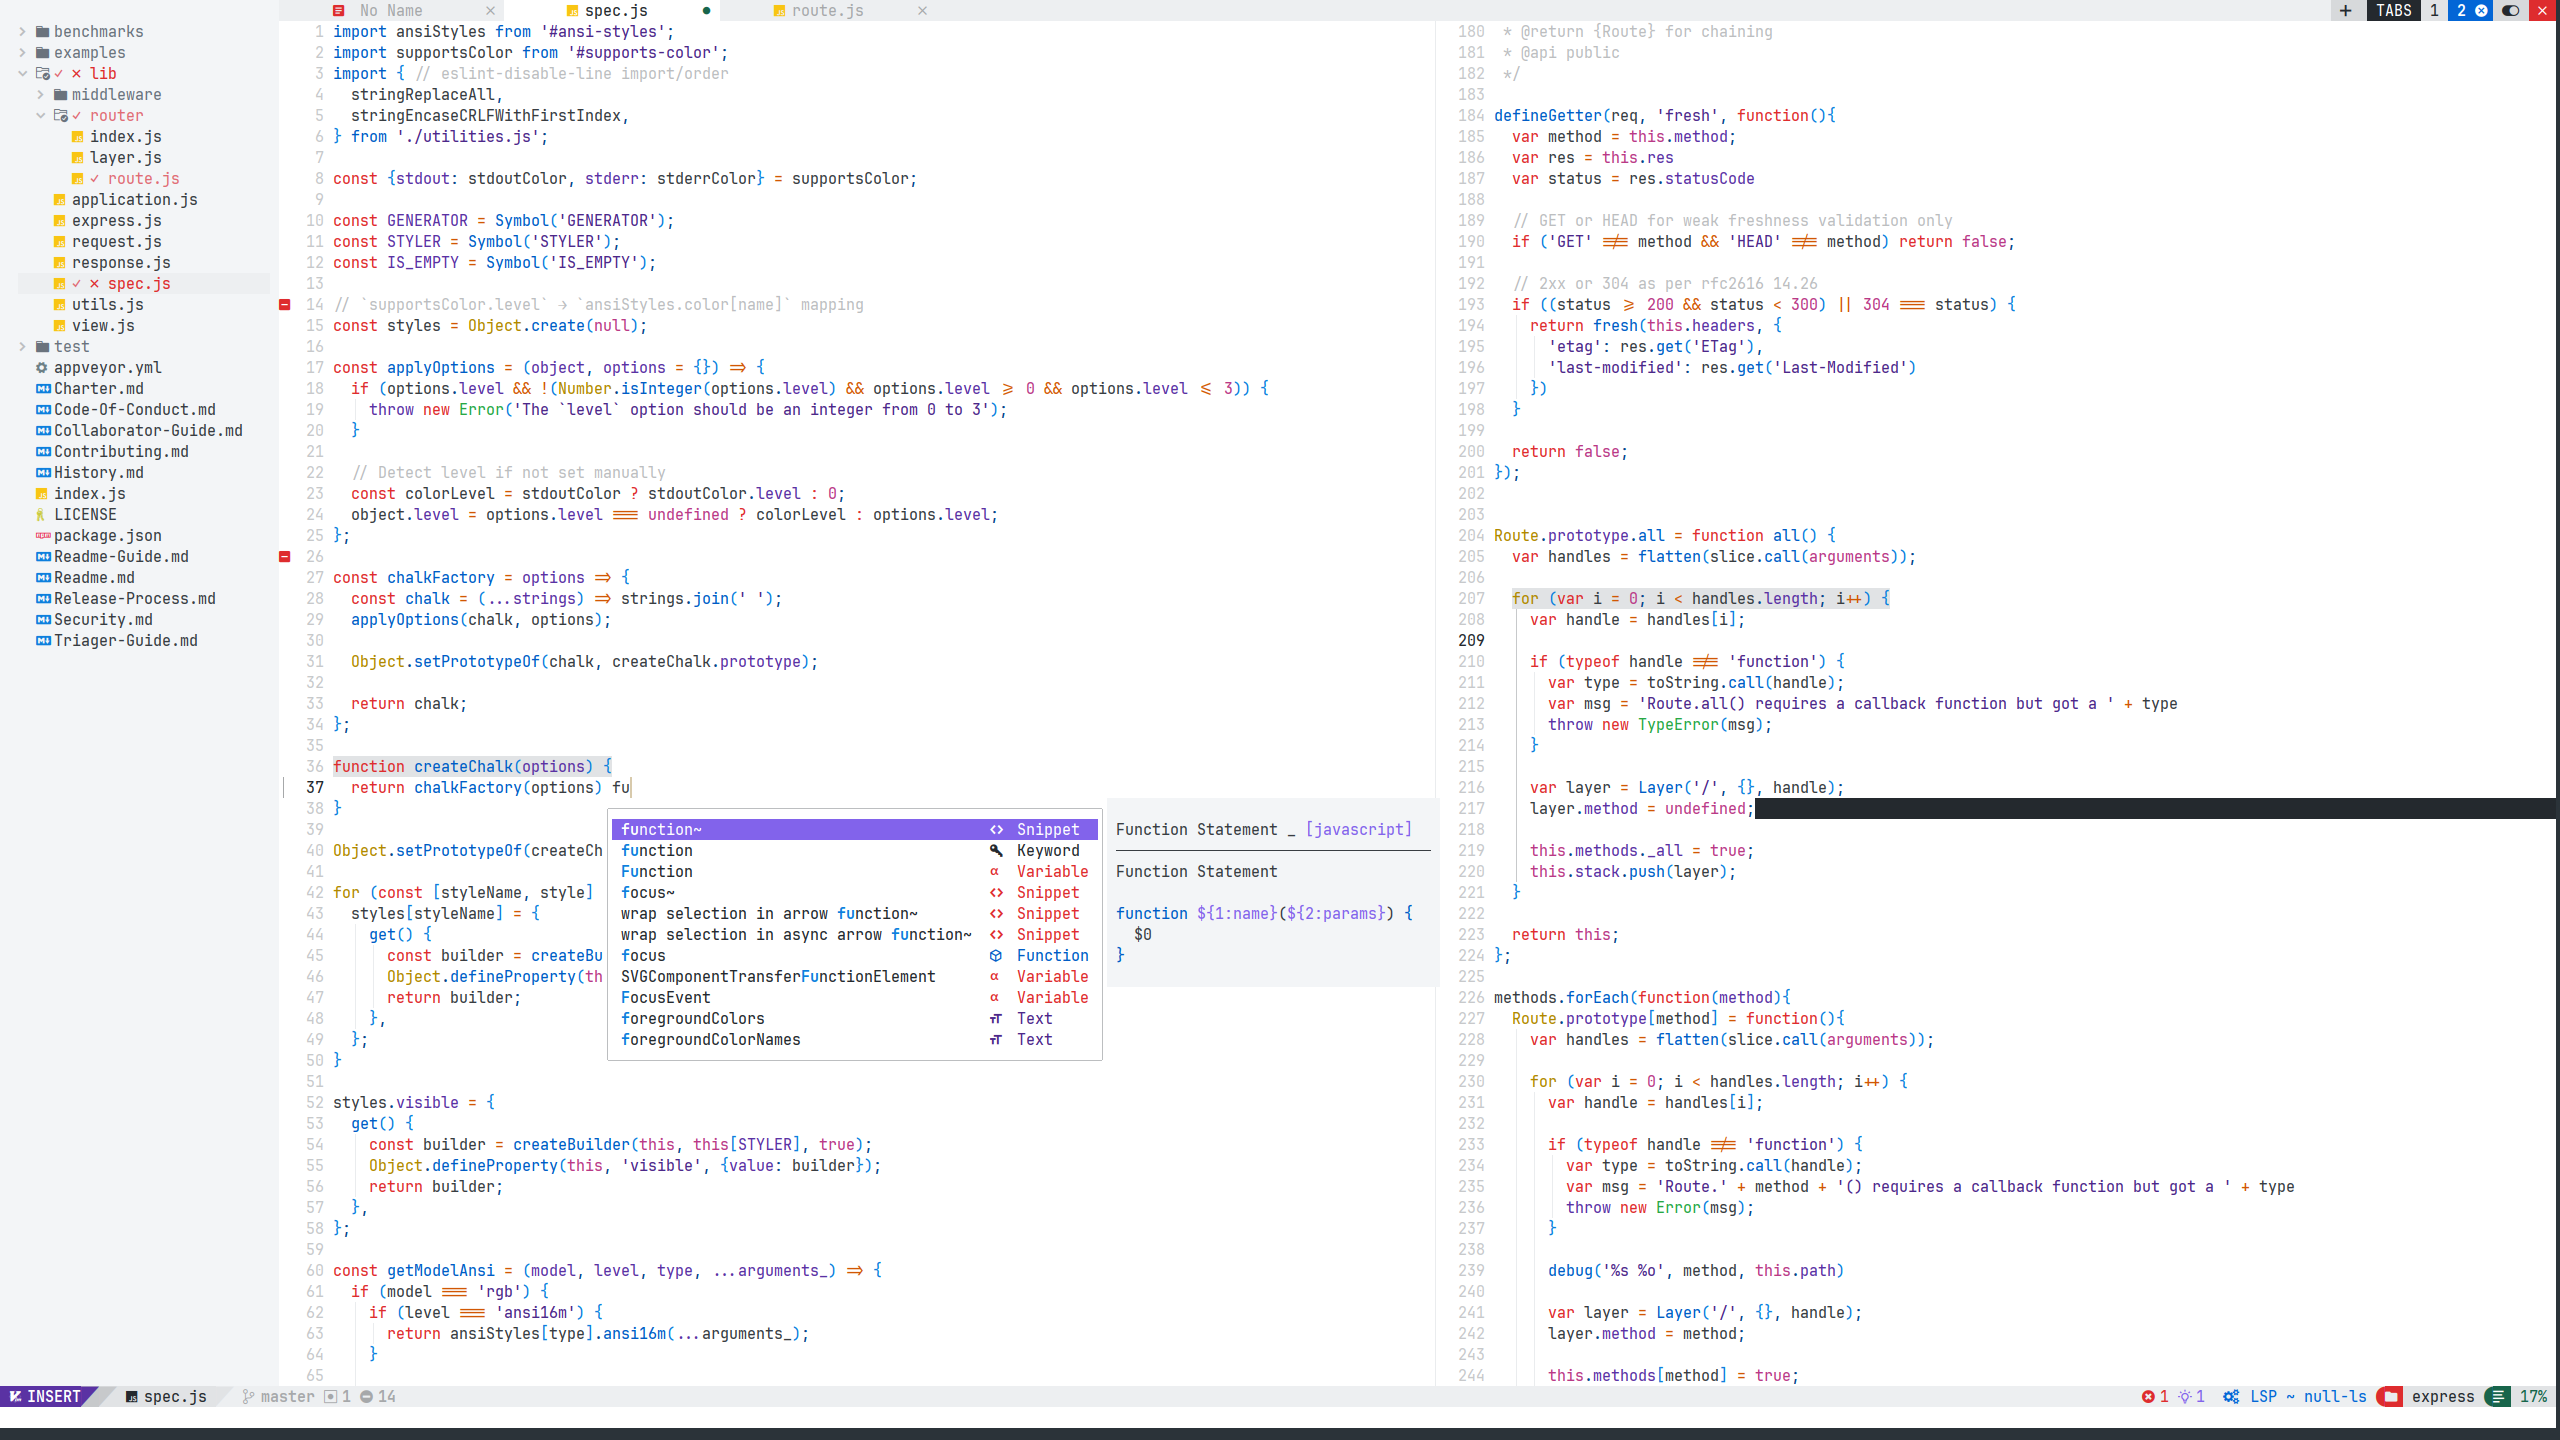Open view.js in file tree

pyautogui.click(x=103, y=326)
